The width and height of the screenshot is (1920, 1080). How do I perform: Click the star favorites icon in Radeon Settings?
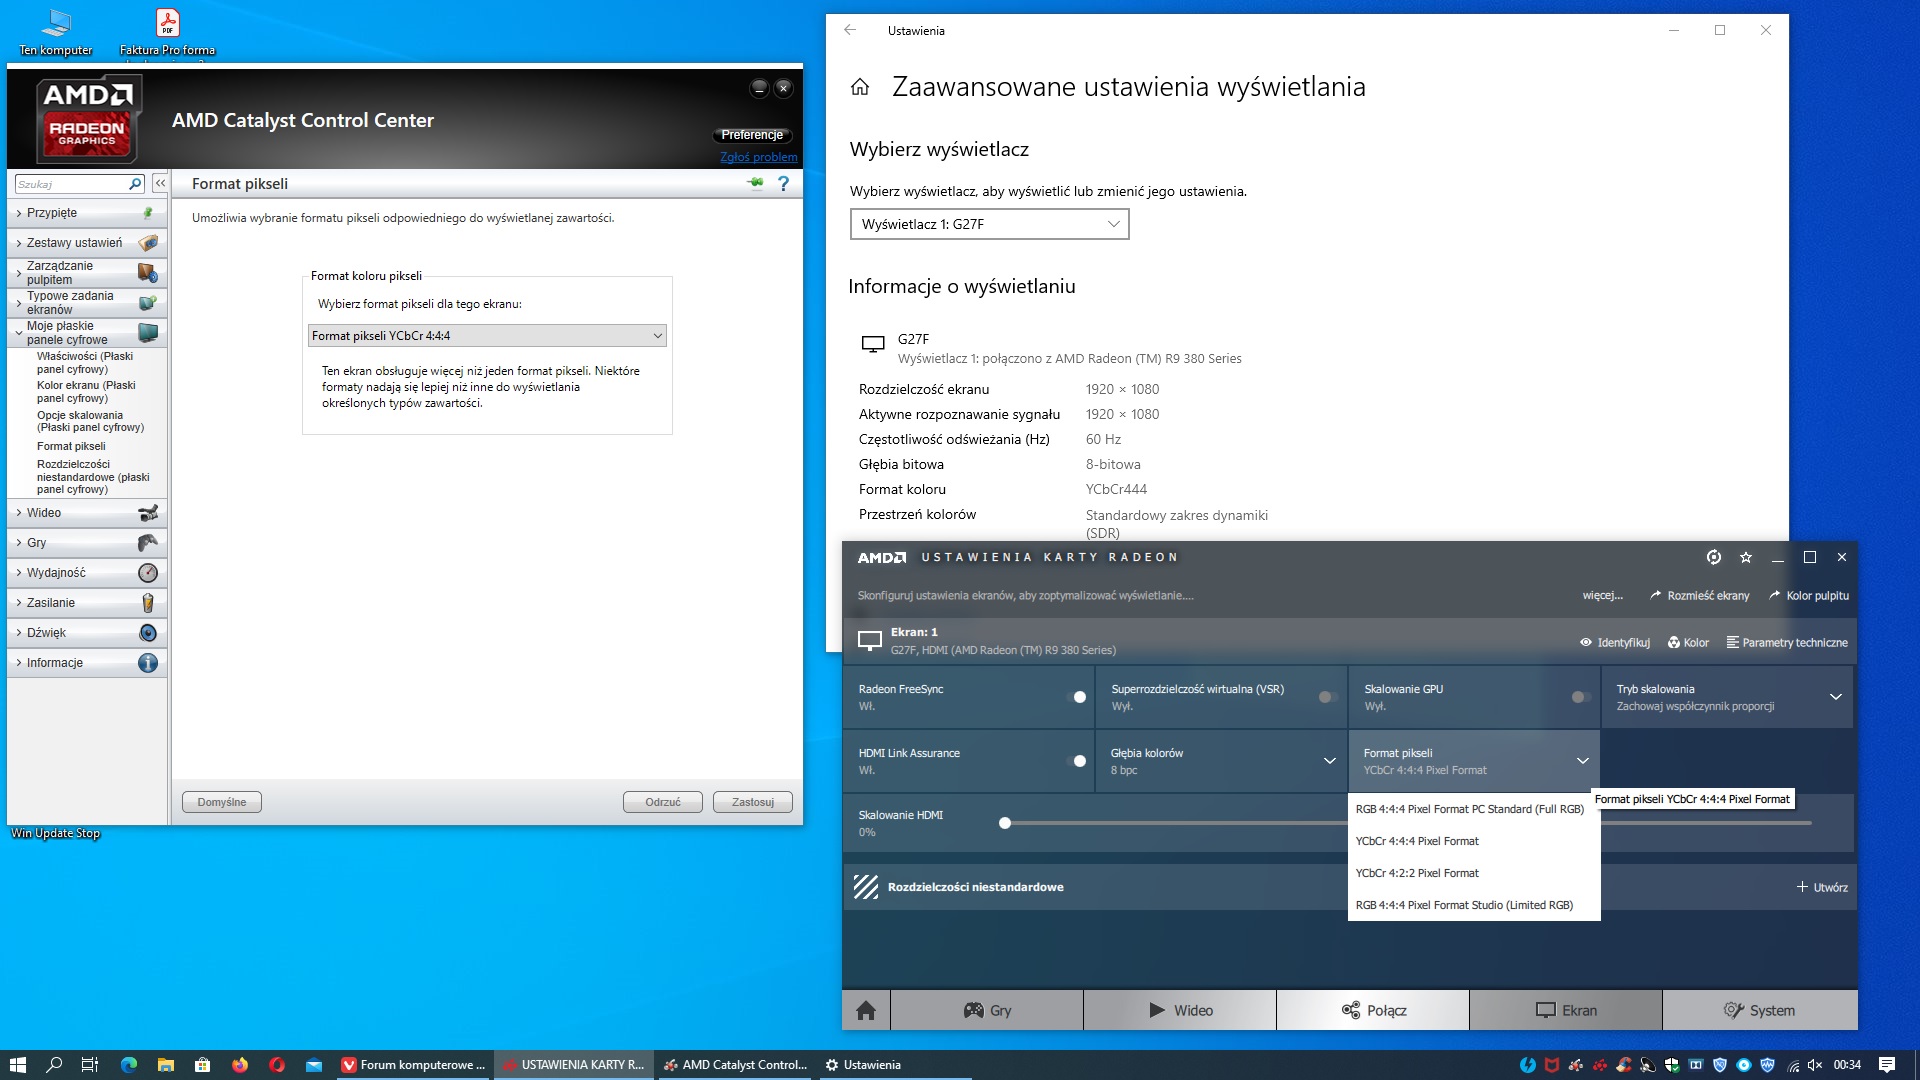(x=1746, y=557)
